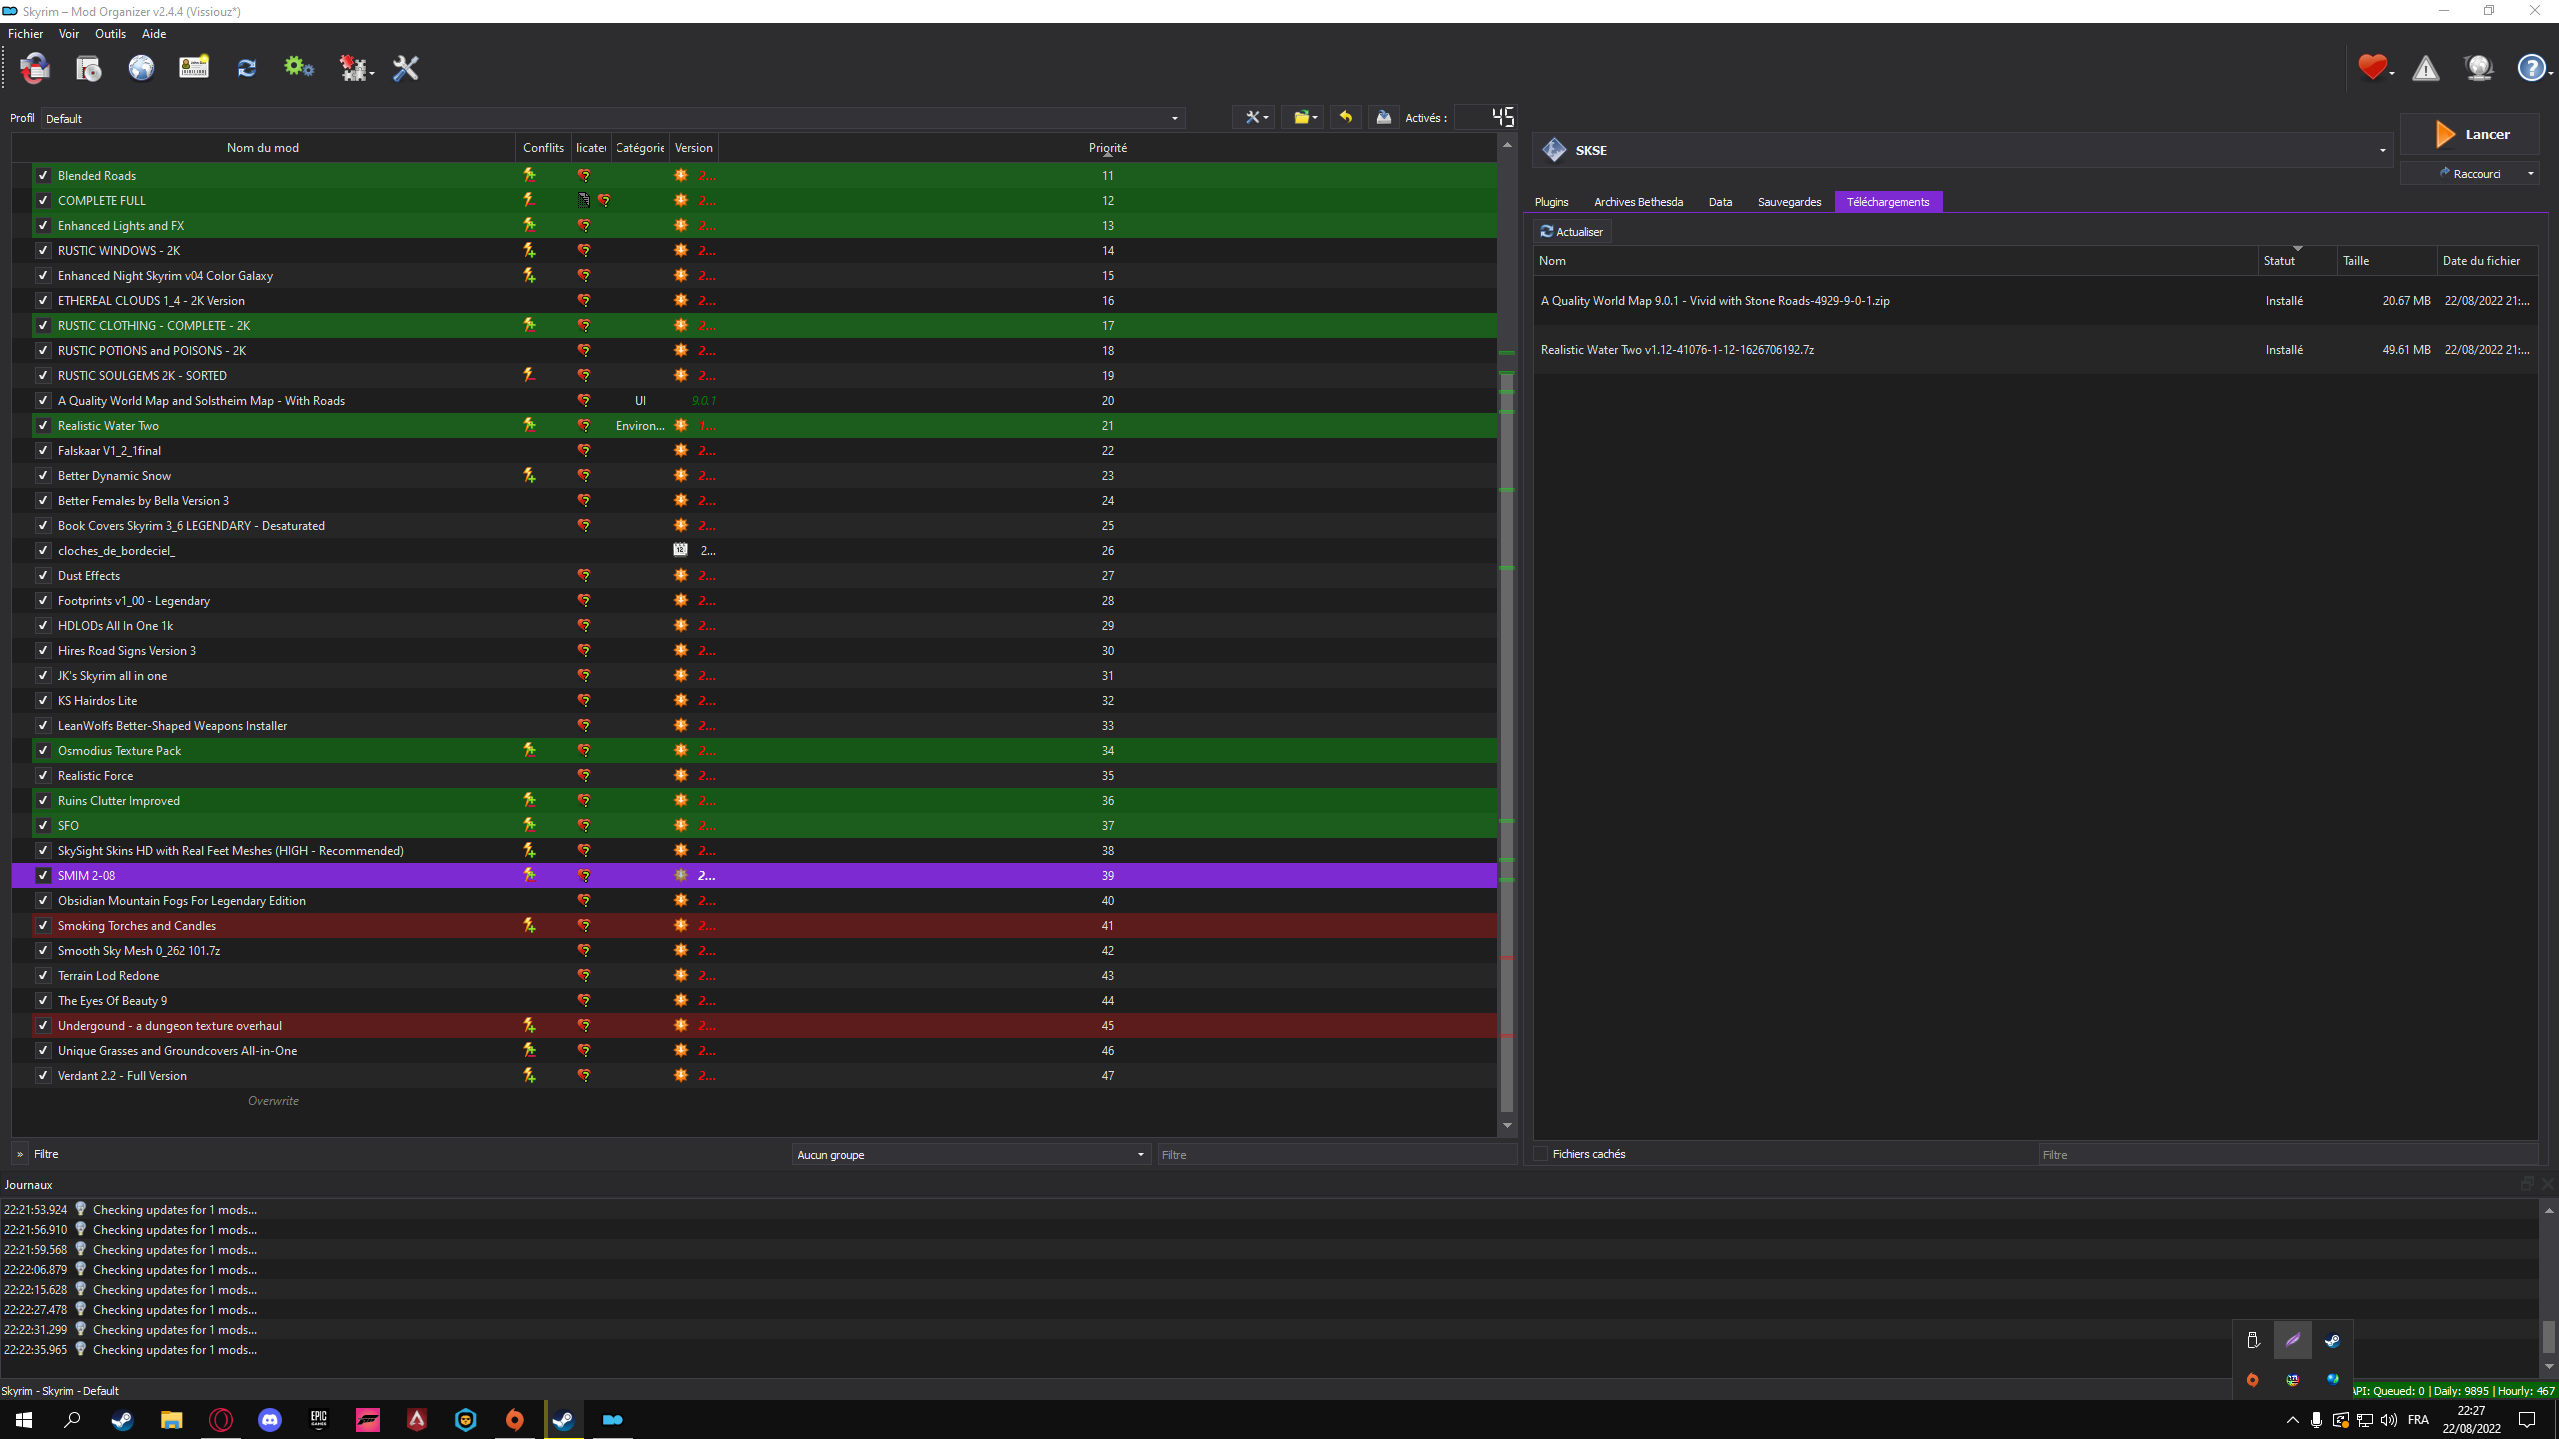The width and height of the screenshot is (2559, 1439).
Task: Open the Aide menu
Action: [x=154, y=34]
